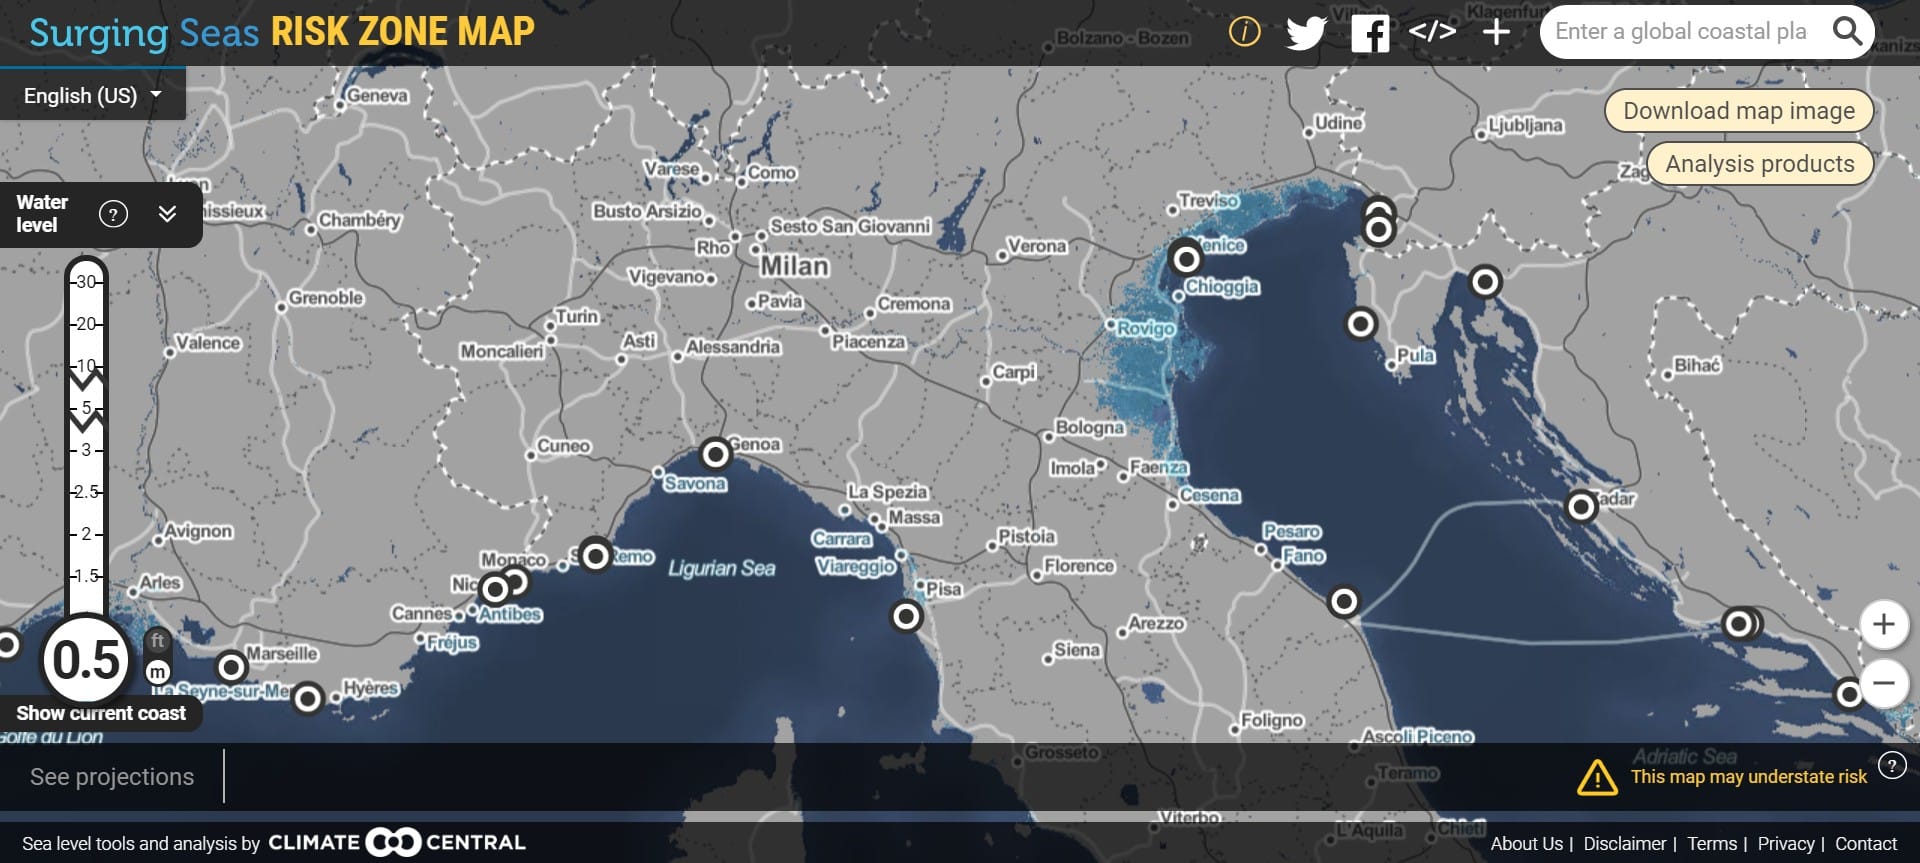The image size is (1920, 863).
Task: Open the Water level help icon
Action: coord(114,214)
